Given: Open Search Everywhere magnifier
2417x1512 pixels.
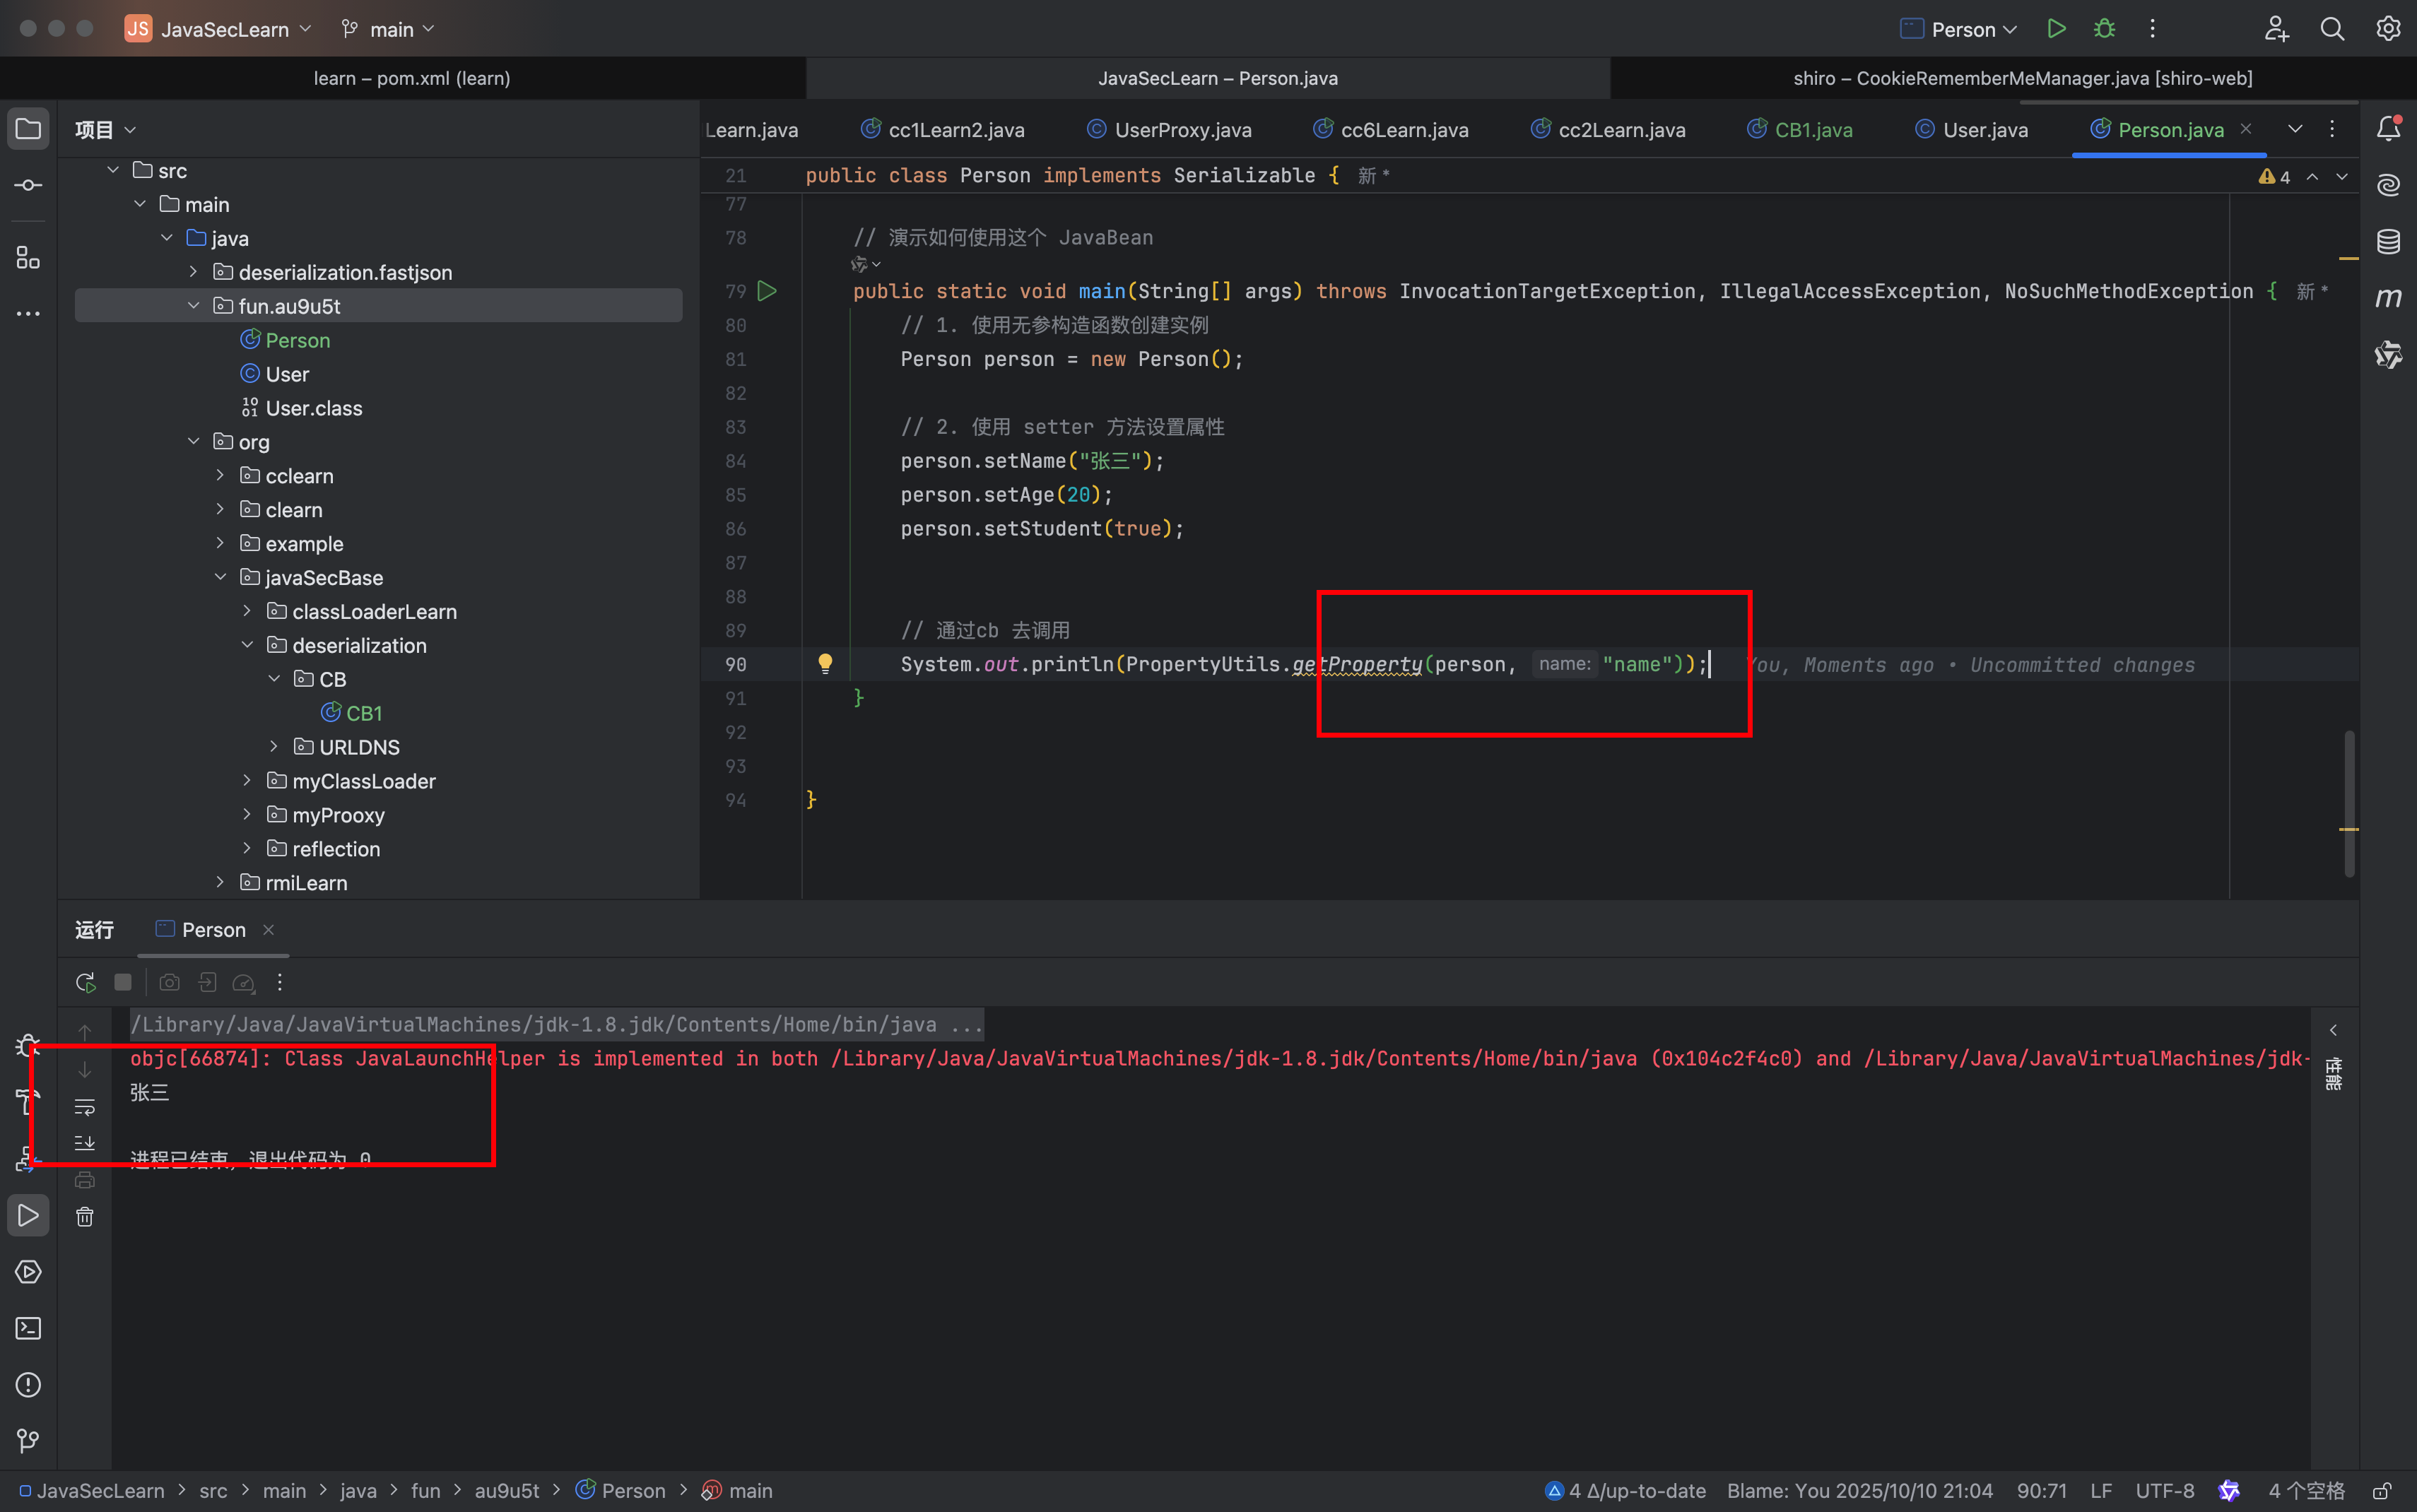Looking at the screenshot, I should pyautogui.click(x=2332, y=29).
